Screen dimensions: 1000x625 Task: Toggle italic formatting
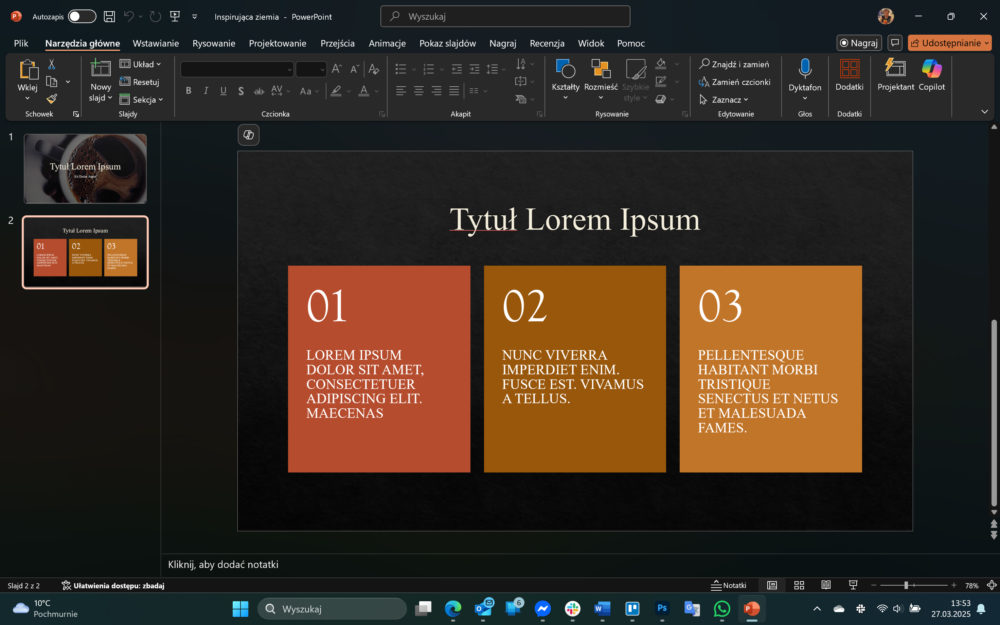(206, 91)
